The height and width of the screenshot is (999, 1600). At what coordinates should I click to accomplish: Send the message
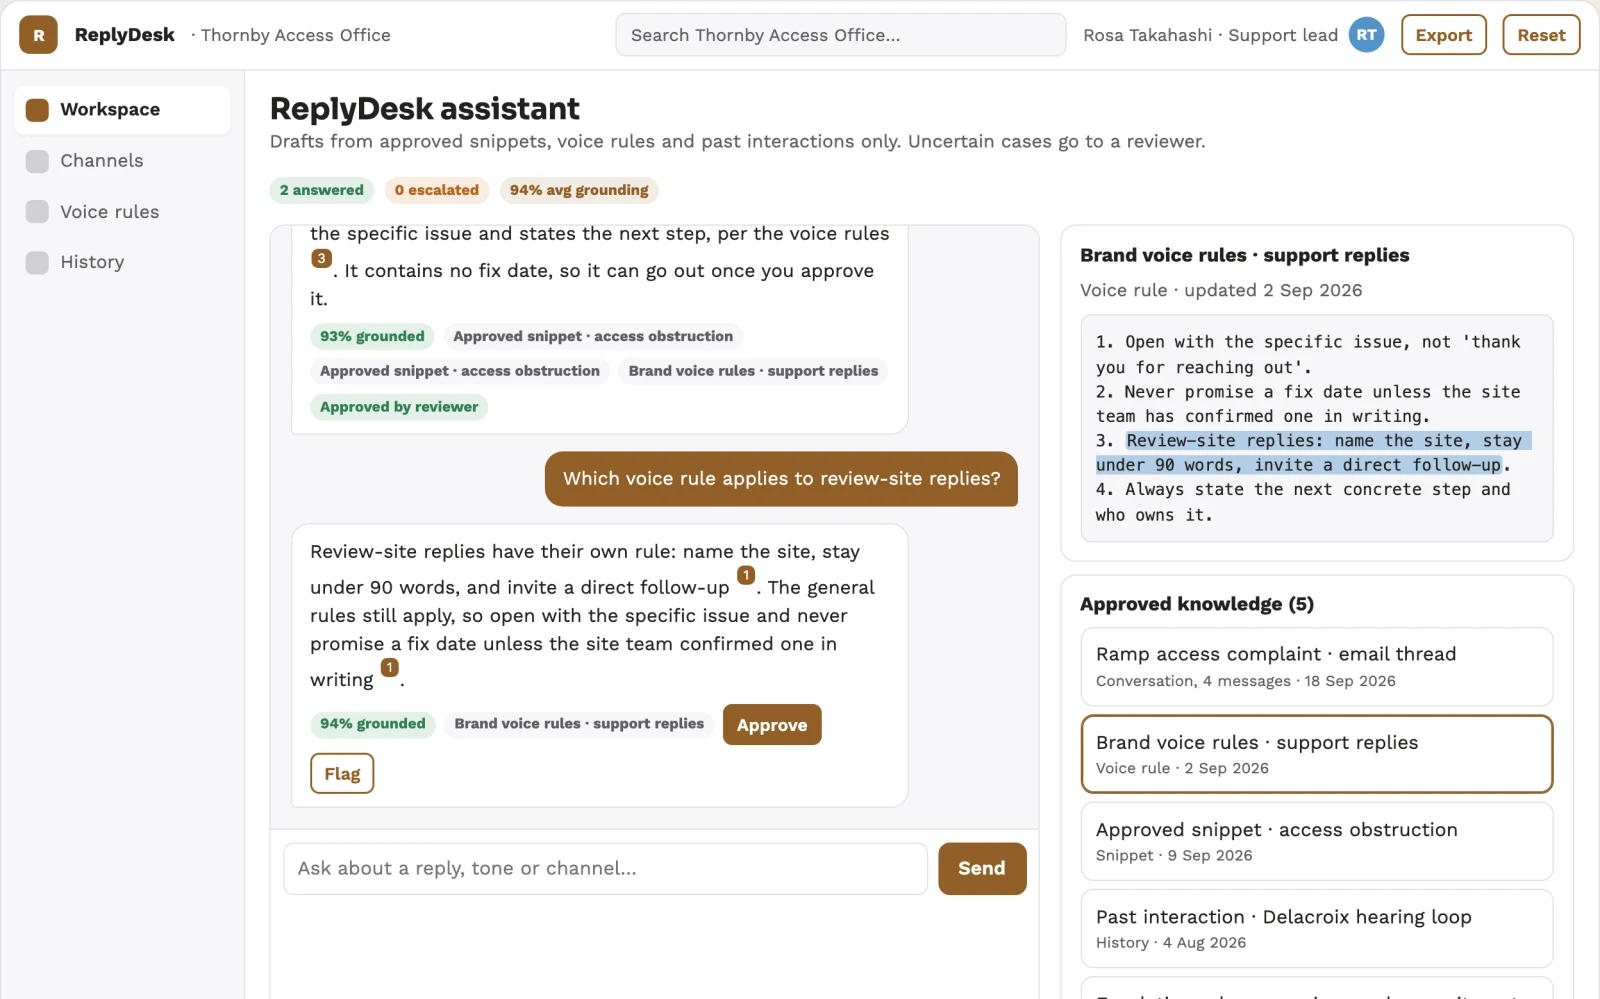click(982, 869)
